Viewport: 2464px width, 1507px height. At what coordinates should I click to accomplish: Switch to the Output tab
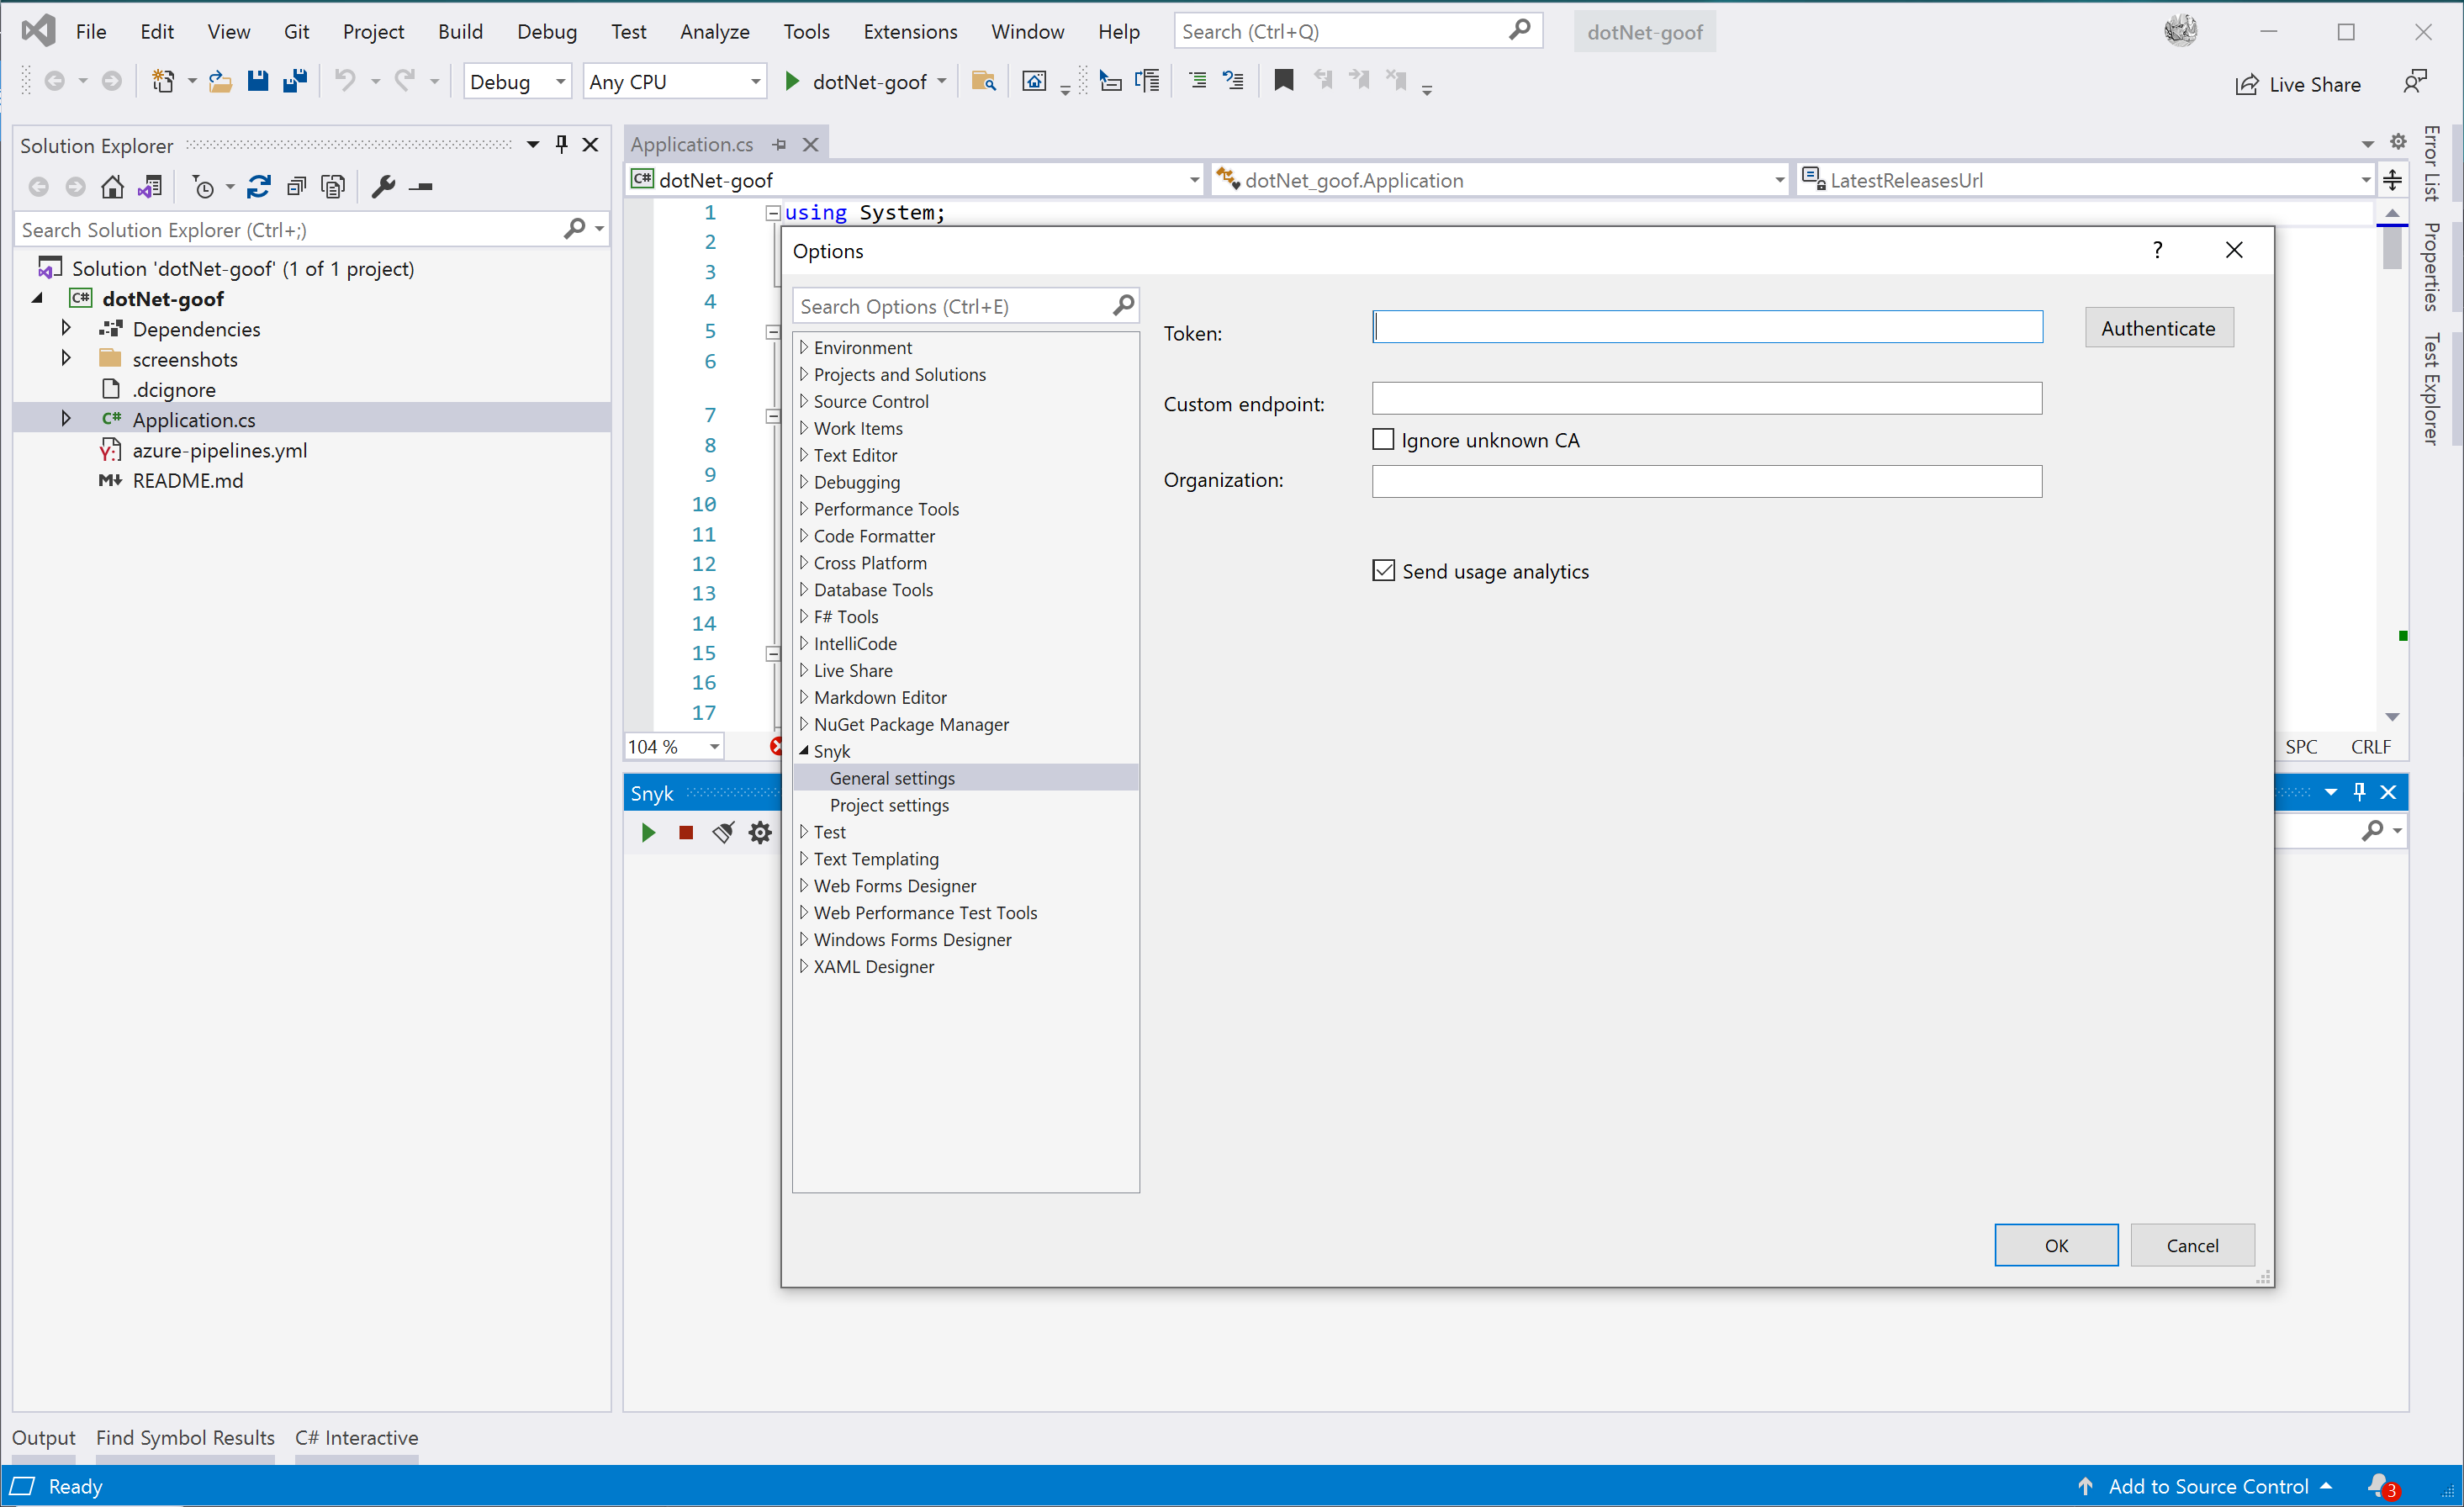tap(43, 1437)
